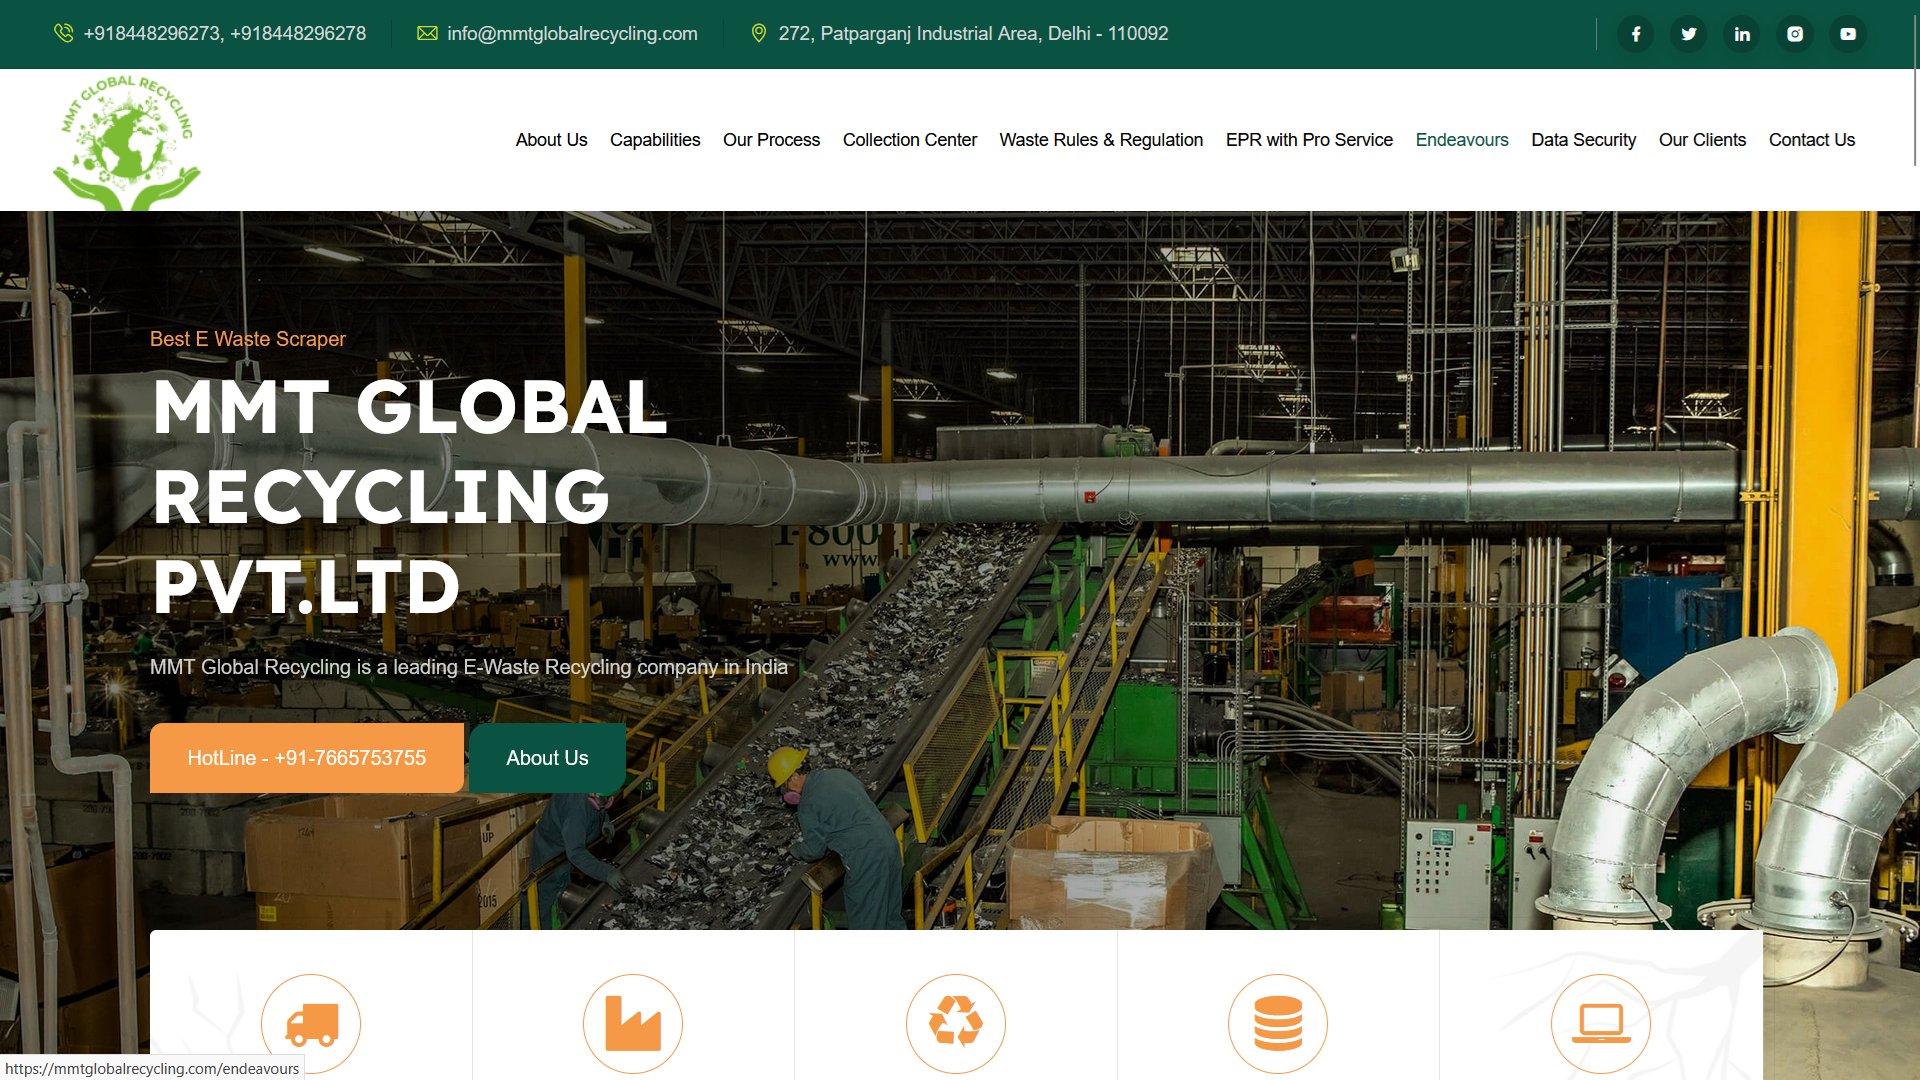Click the recycling symbol service icon
Screen dimensions: 1920x1080
[x=956, y=1023]
